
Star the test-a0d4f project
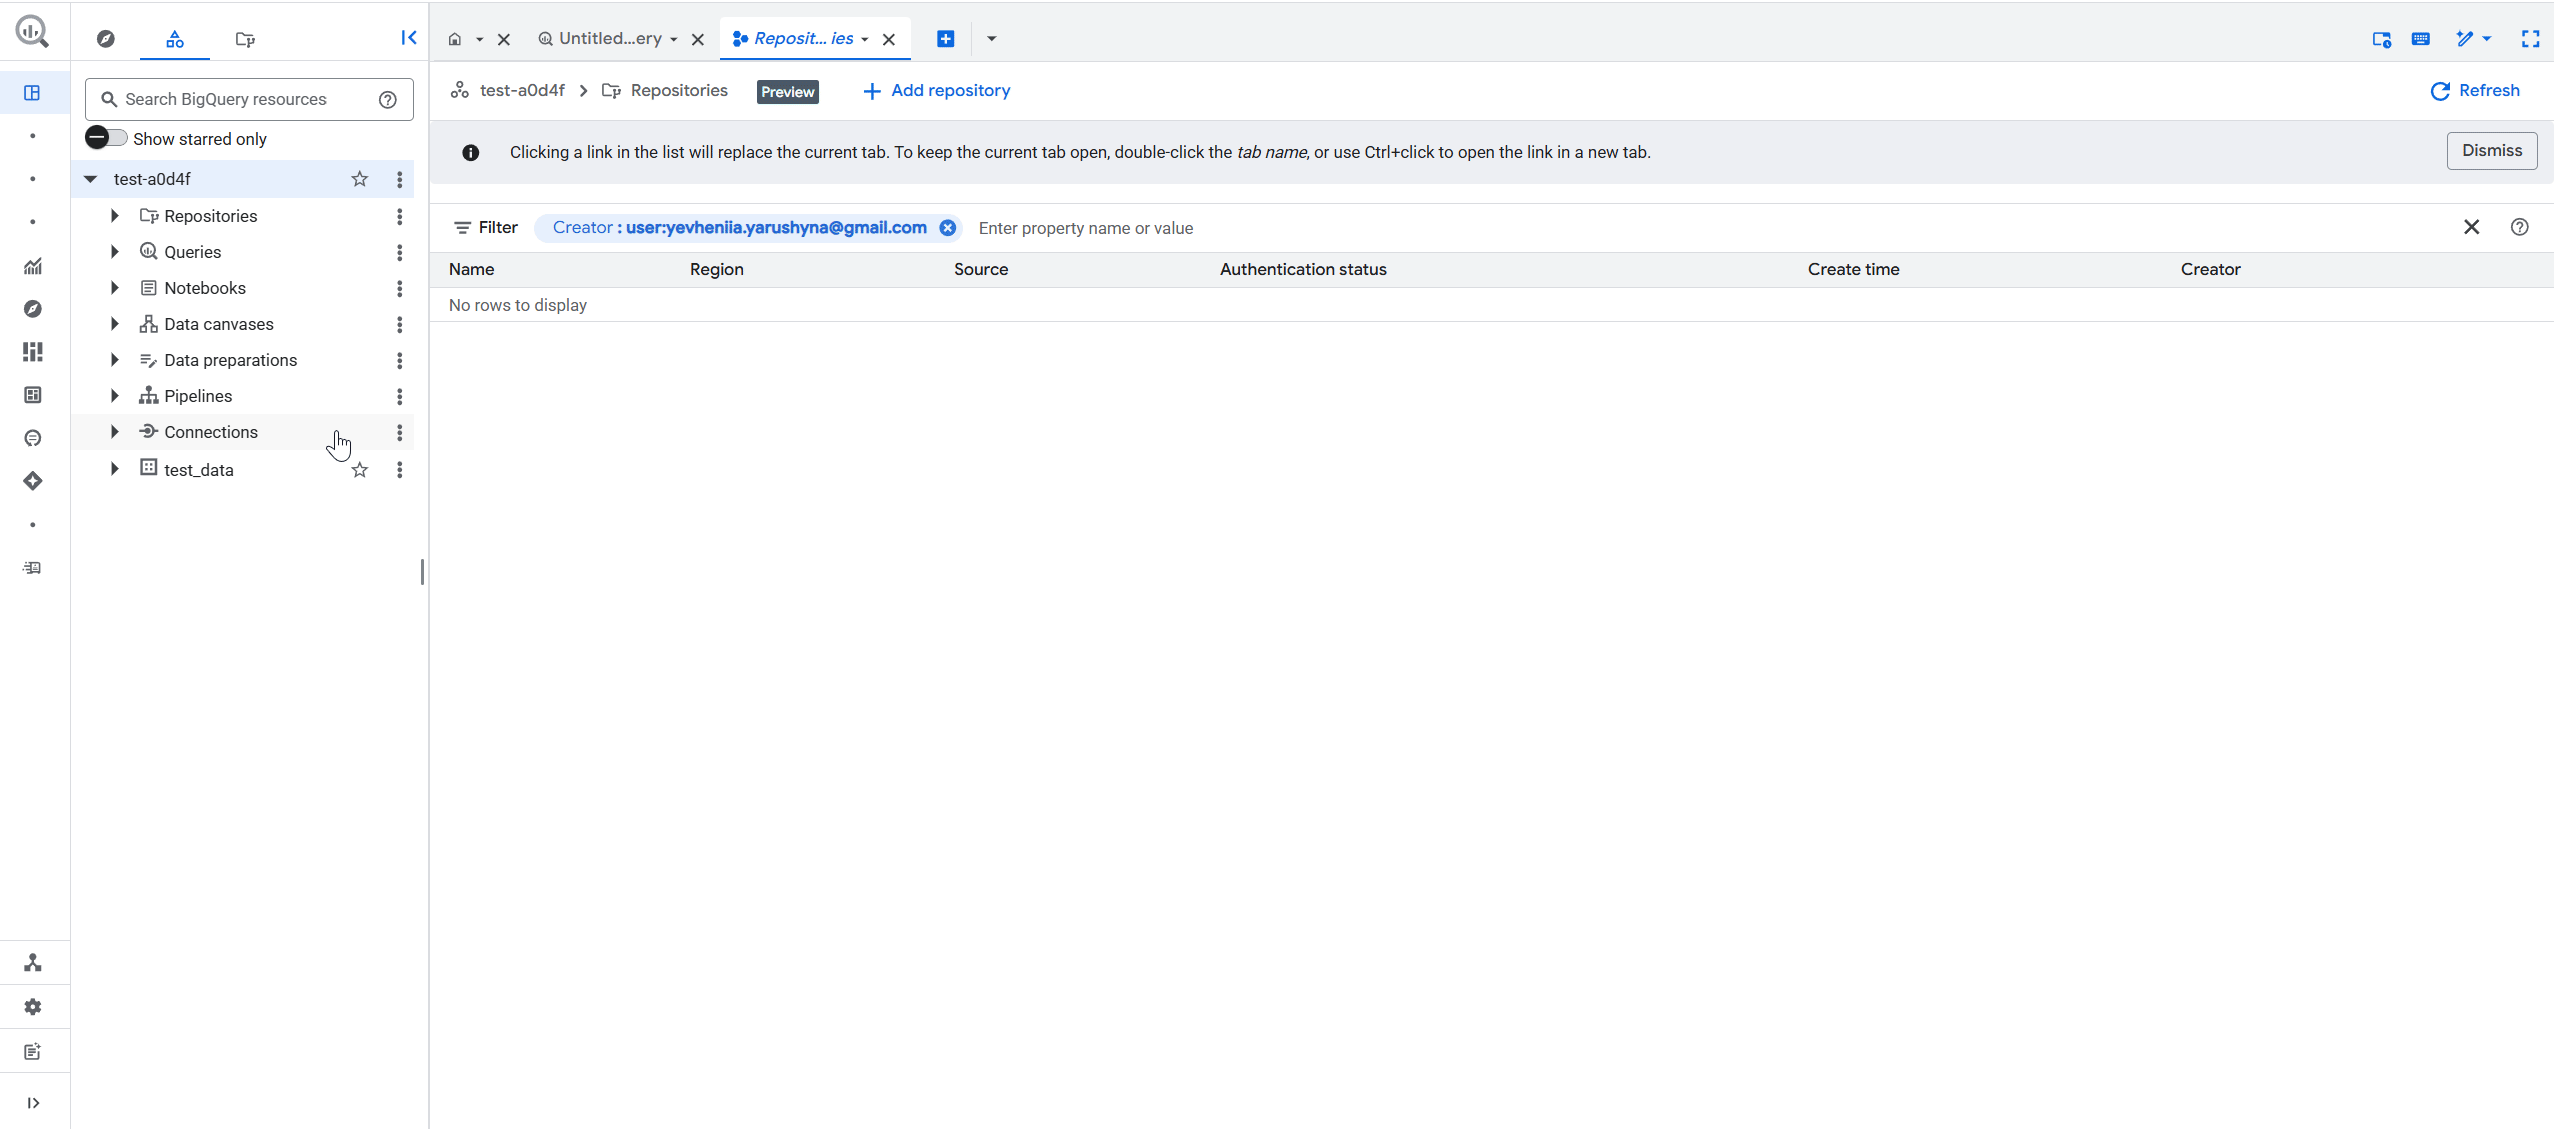point(359,179)
